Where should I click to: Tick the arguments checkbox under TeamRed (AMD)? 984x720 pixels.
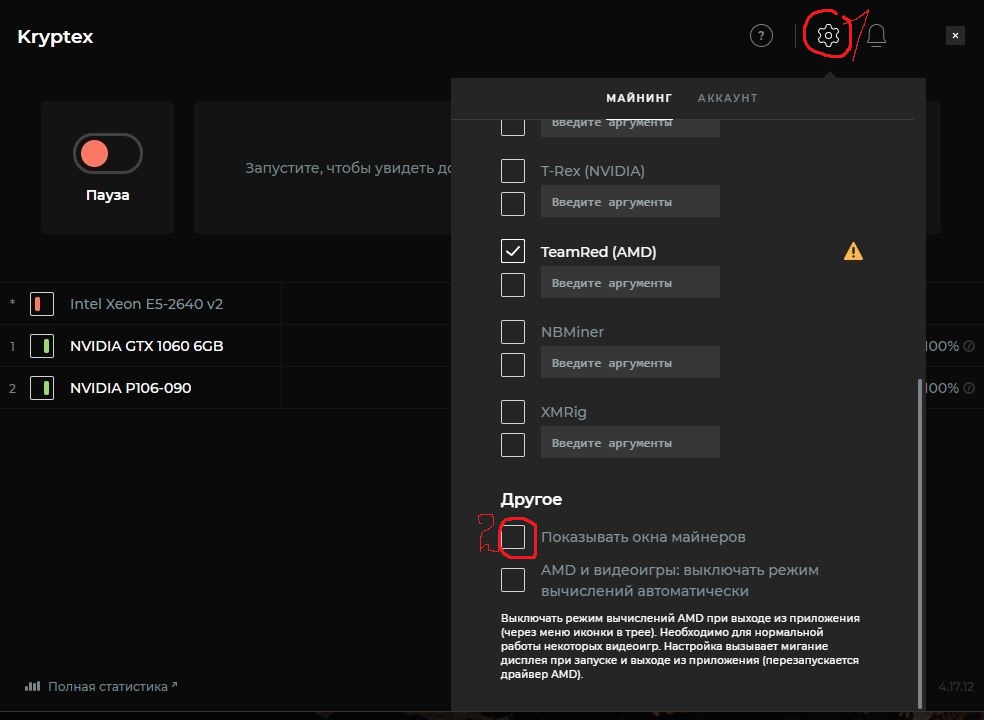coord(513,284)
